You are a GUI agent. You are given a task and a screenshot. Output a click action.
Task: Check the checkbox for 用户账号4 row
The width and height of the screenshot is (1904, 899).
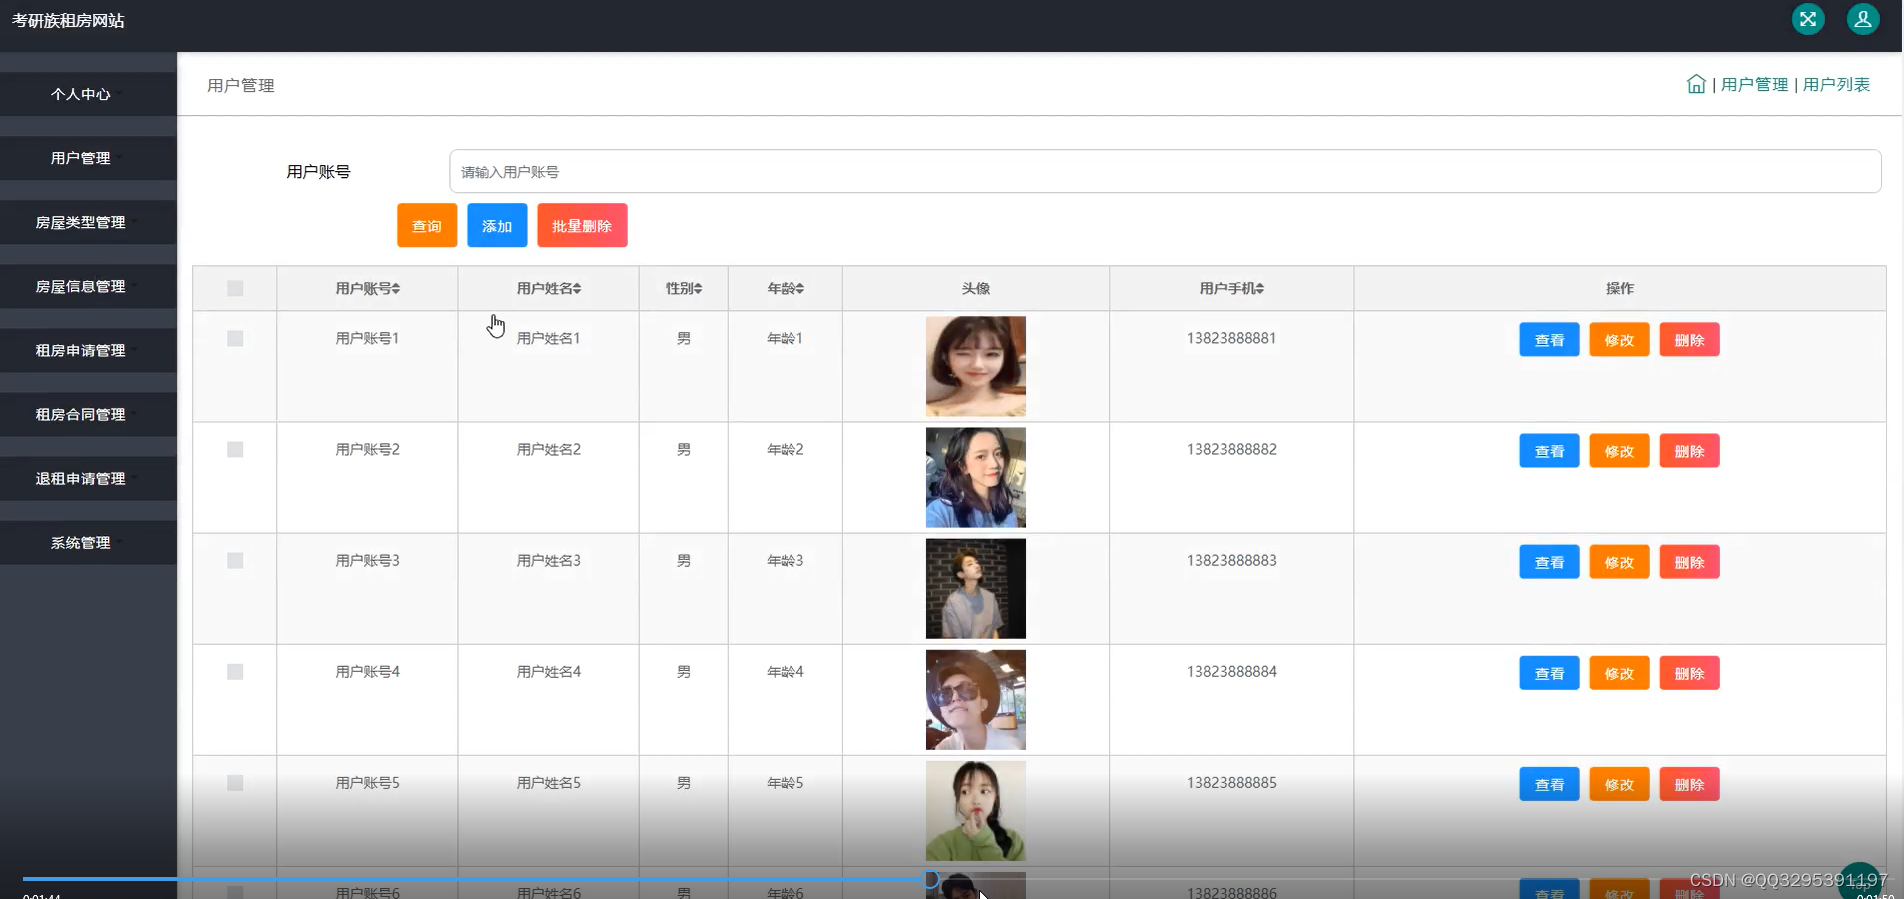click(235, 672)
